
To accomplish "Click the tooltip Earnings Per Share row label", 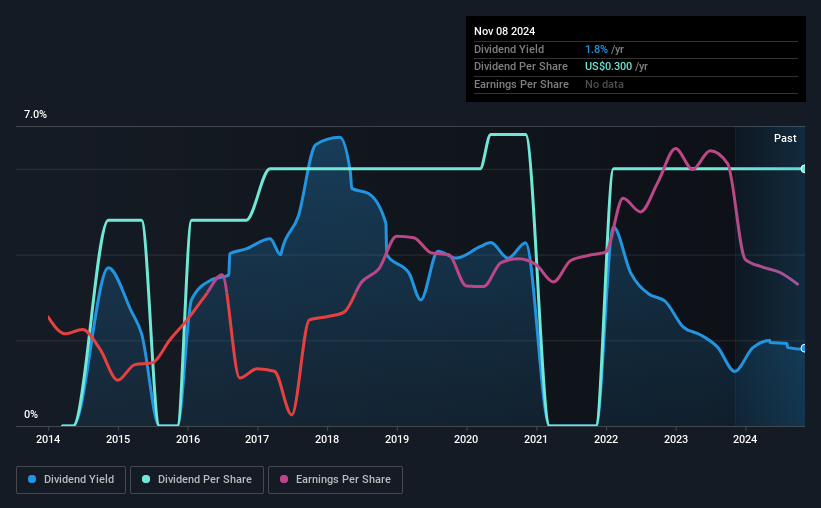I will point(521,84).
